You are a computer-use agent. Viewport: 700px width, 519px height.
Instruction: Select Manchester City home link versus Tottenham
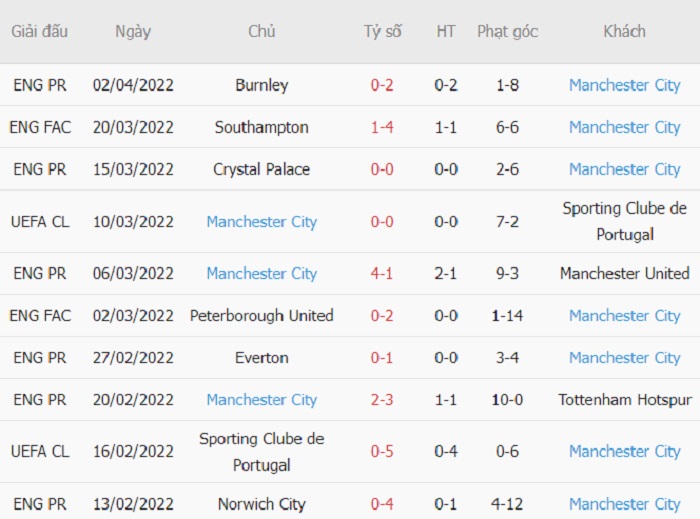tap(262, 399)
